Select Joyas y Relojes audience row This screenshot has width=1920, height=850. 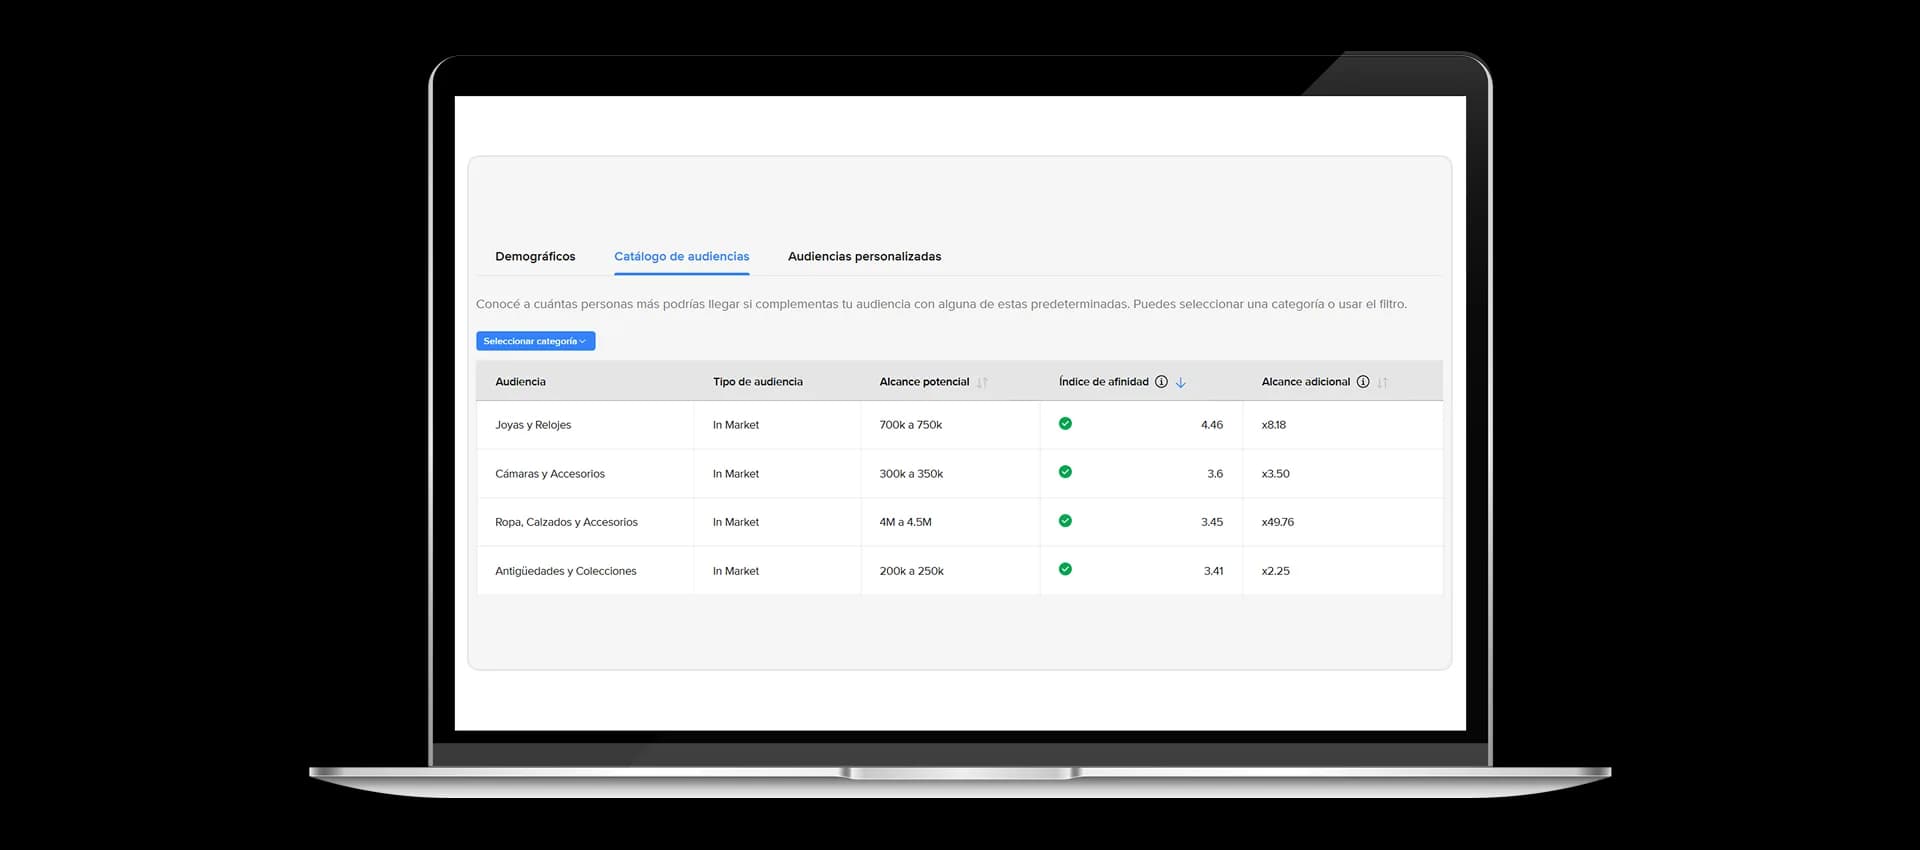[959, 425]
